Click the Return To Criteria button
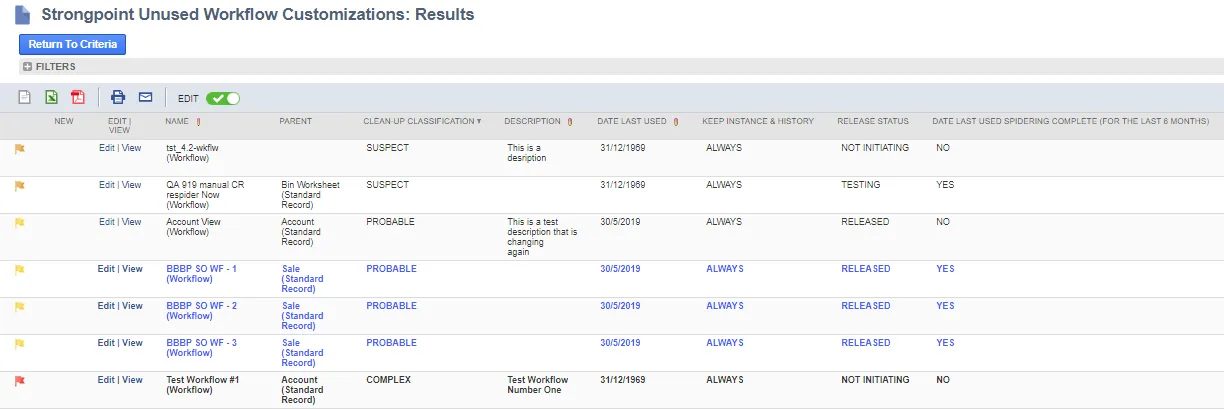Screen dimensions: 1224x409 coord(72,44)
